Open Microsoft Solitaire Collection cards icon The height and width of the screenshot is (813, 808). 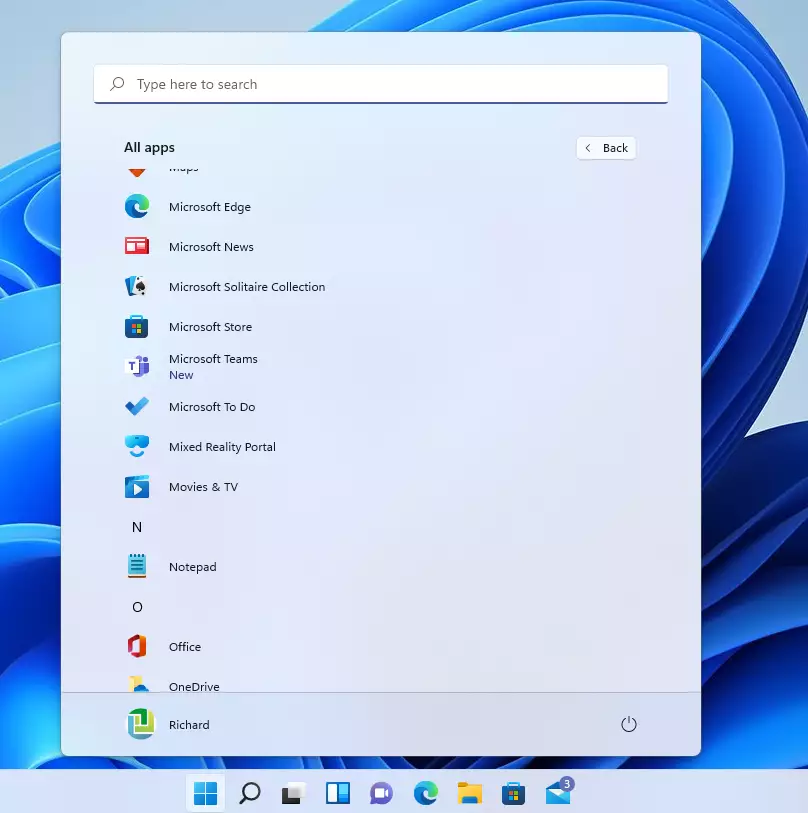[137, 286]
